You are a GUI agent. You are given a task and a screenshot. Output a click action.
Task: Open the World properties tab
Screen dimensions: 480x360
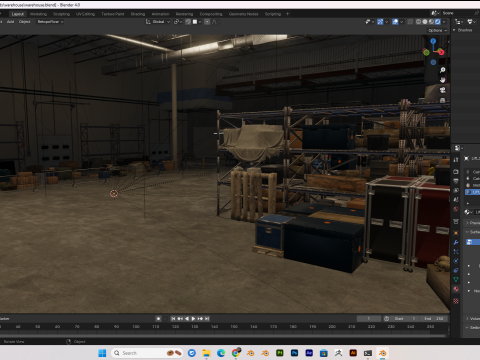click(456, 209)
